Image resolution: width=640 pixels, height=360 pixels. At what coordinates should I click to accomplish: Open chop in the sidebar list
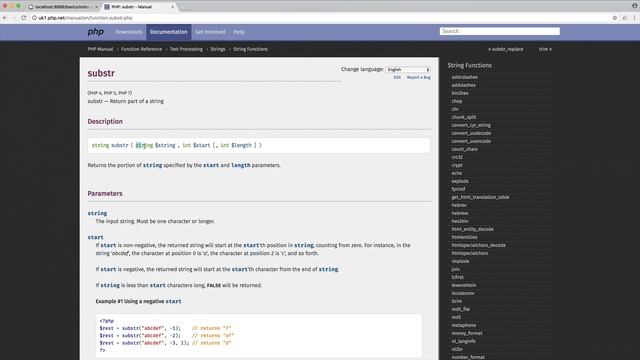click(457, 101)
